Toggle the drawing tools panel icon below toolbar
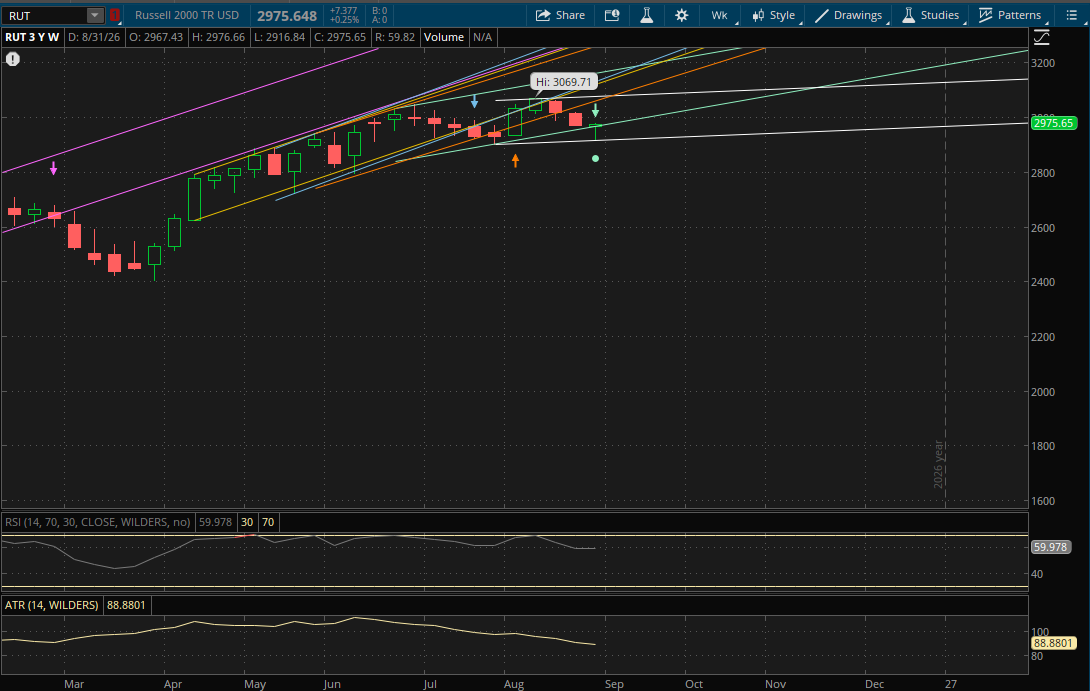The height and width of the screenshot is (691, 1090). click(1041, 38)
